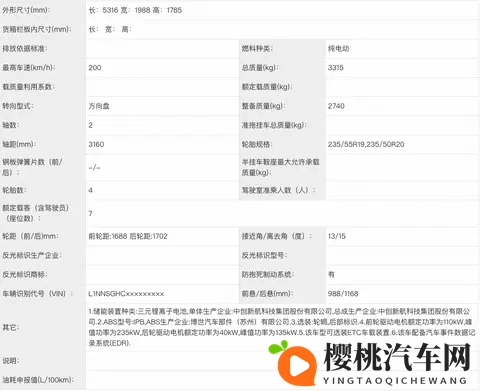Select the ABS value 有
This screenshot has height=391, width=480.
[x=331, y=275]
